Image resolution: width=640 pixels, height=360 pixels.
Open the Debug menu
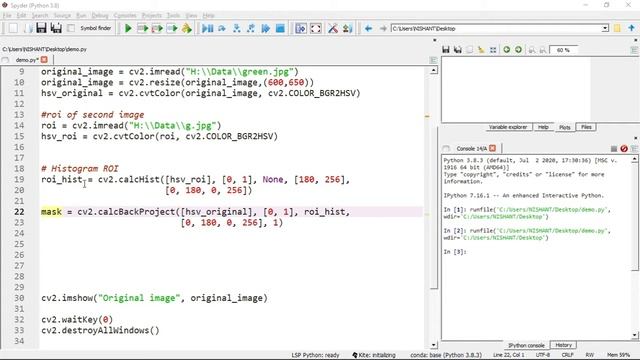100,15
